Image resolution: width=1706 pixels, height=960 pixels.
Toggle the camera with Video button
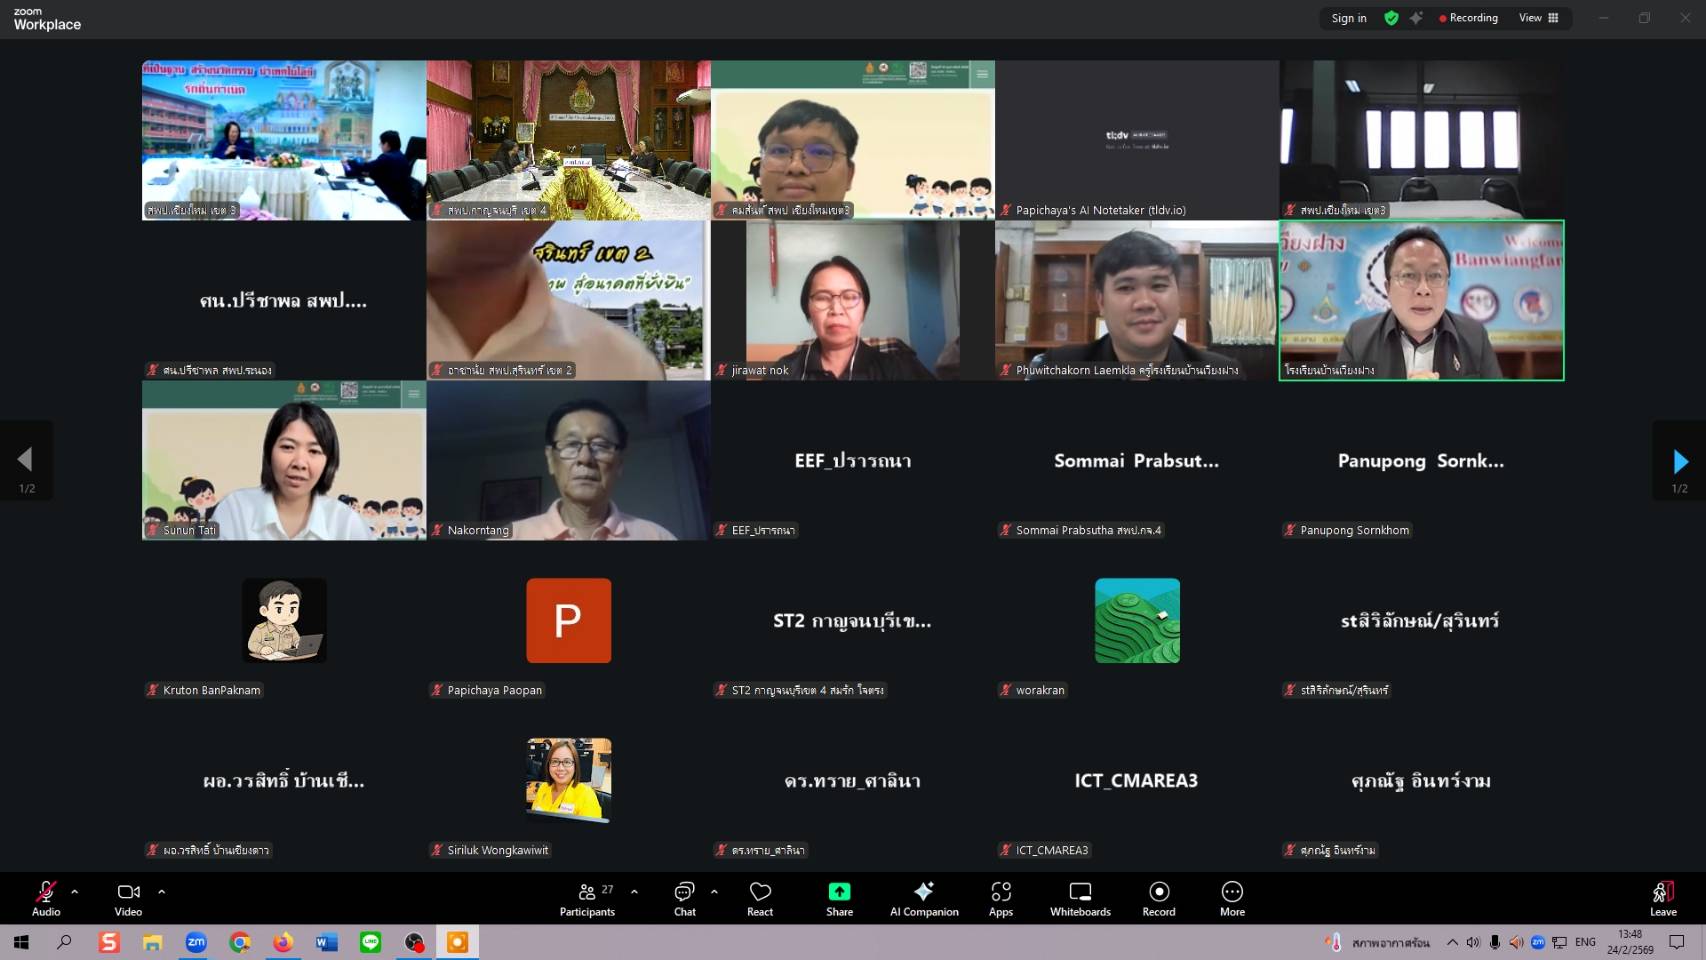(128, 897)
